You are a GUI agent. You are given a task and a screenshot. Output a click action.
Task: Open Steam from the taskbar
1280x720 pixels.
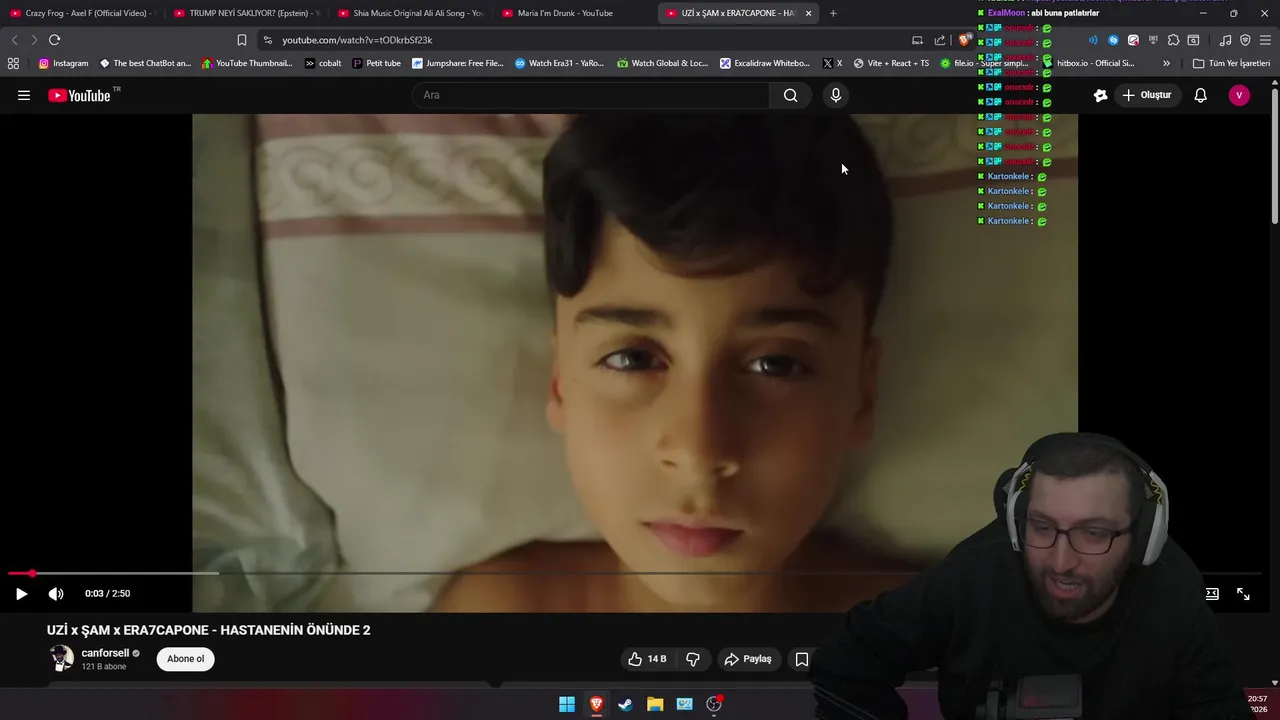coord(625,704)
